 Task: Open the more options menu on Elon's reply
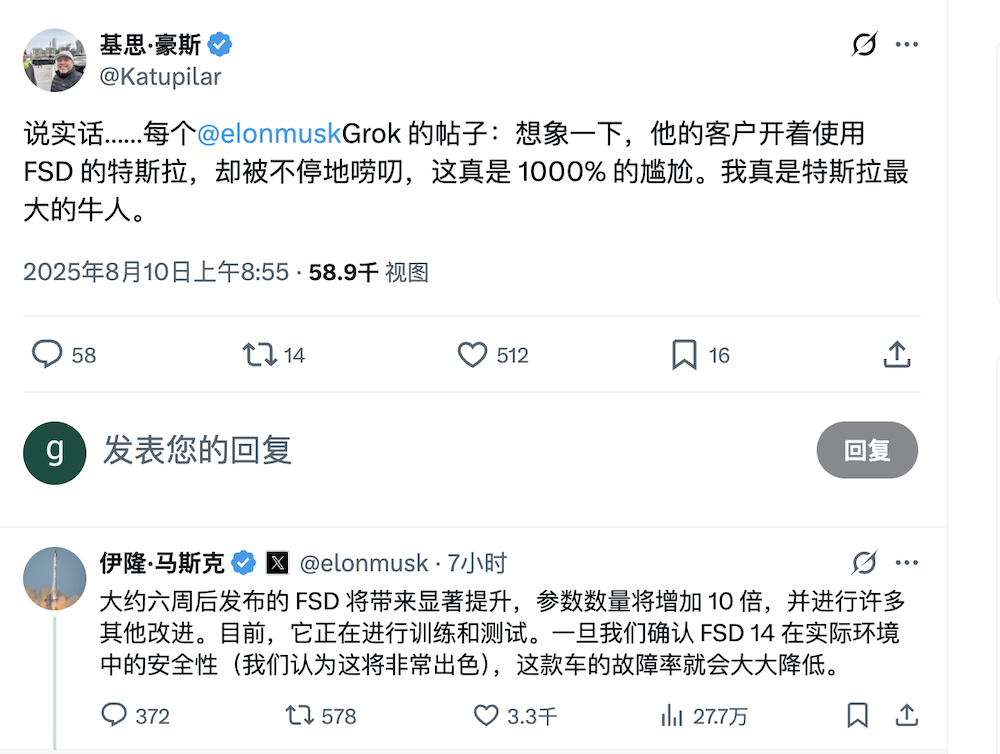(906, 562)
